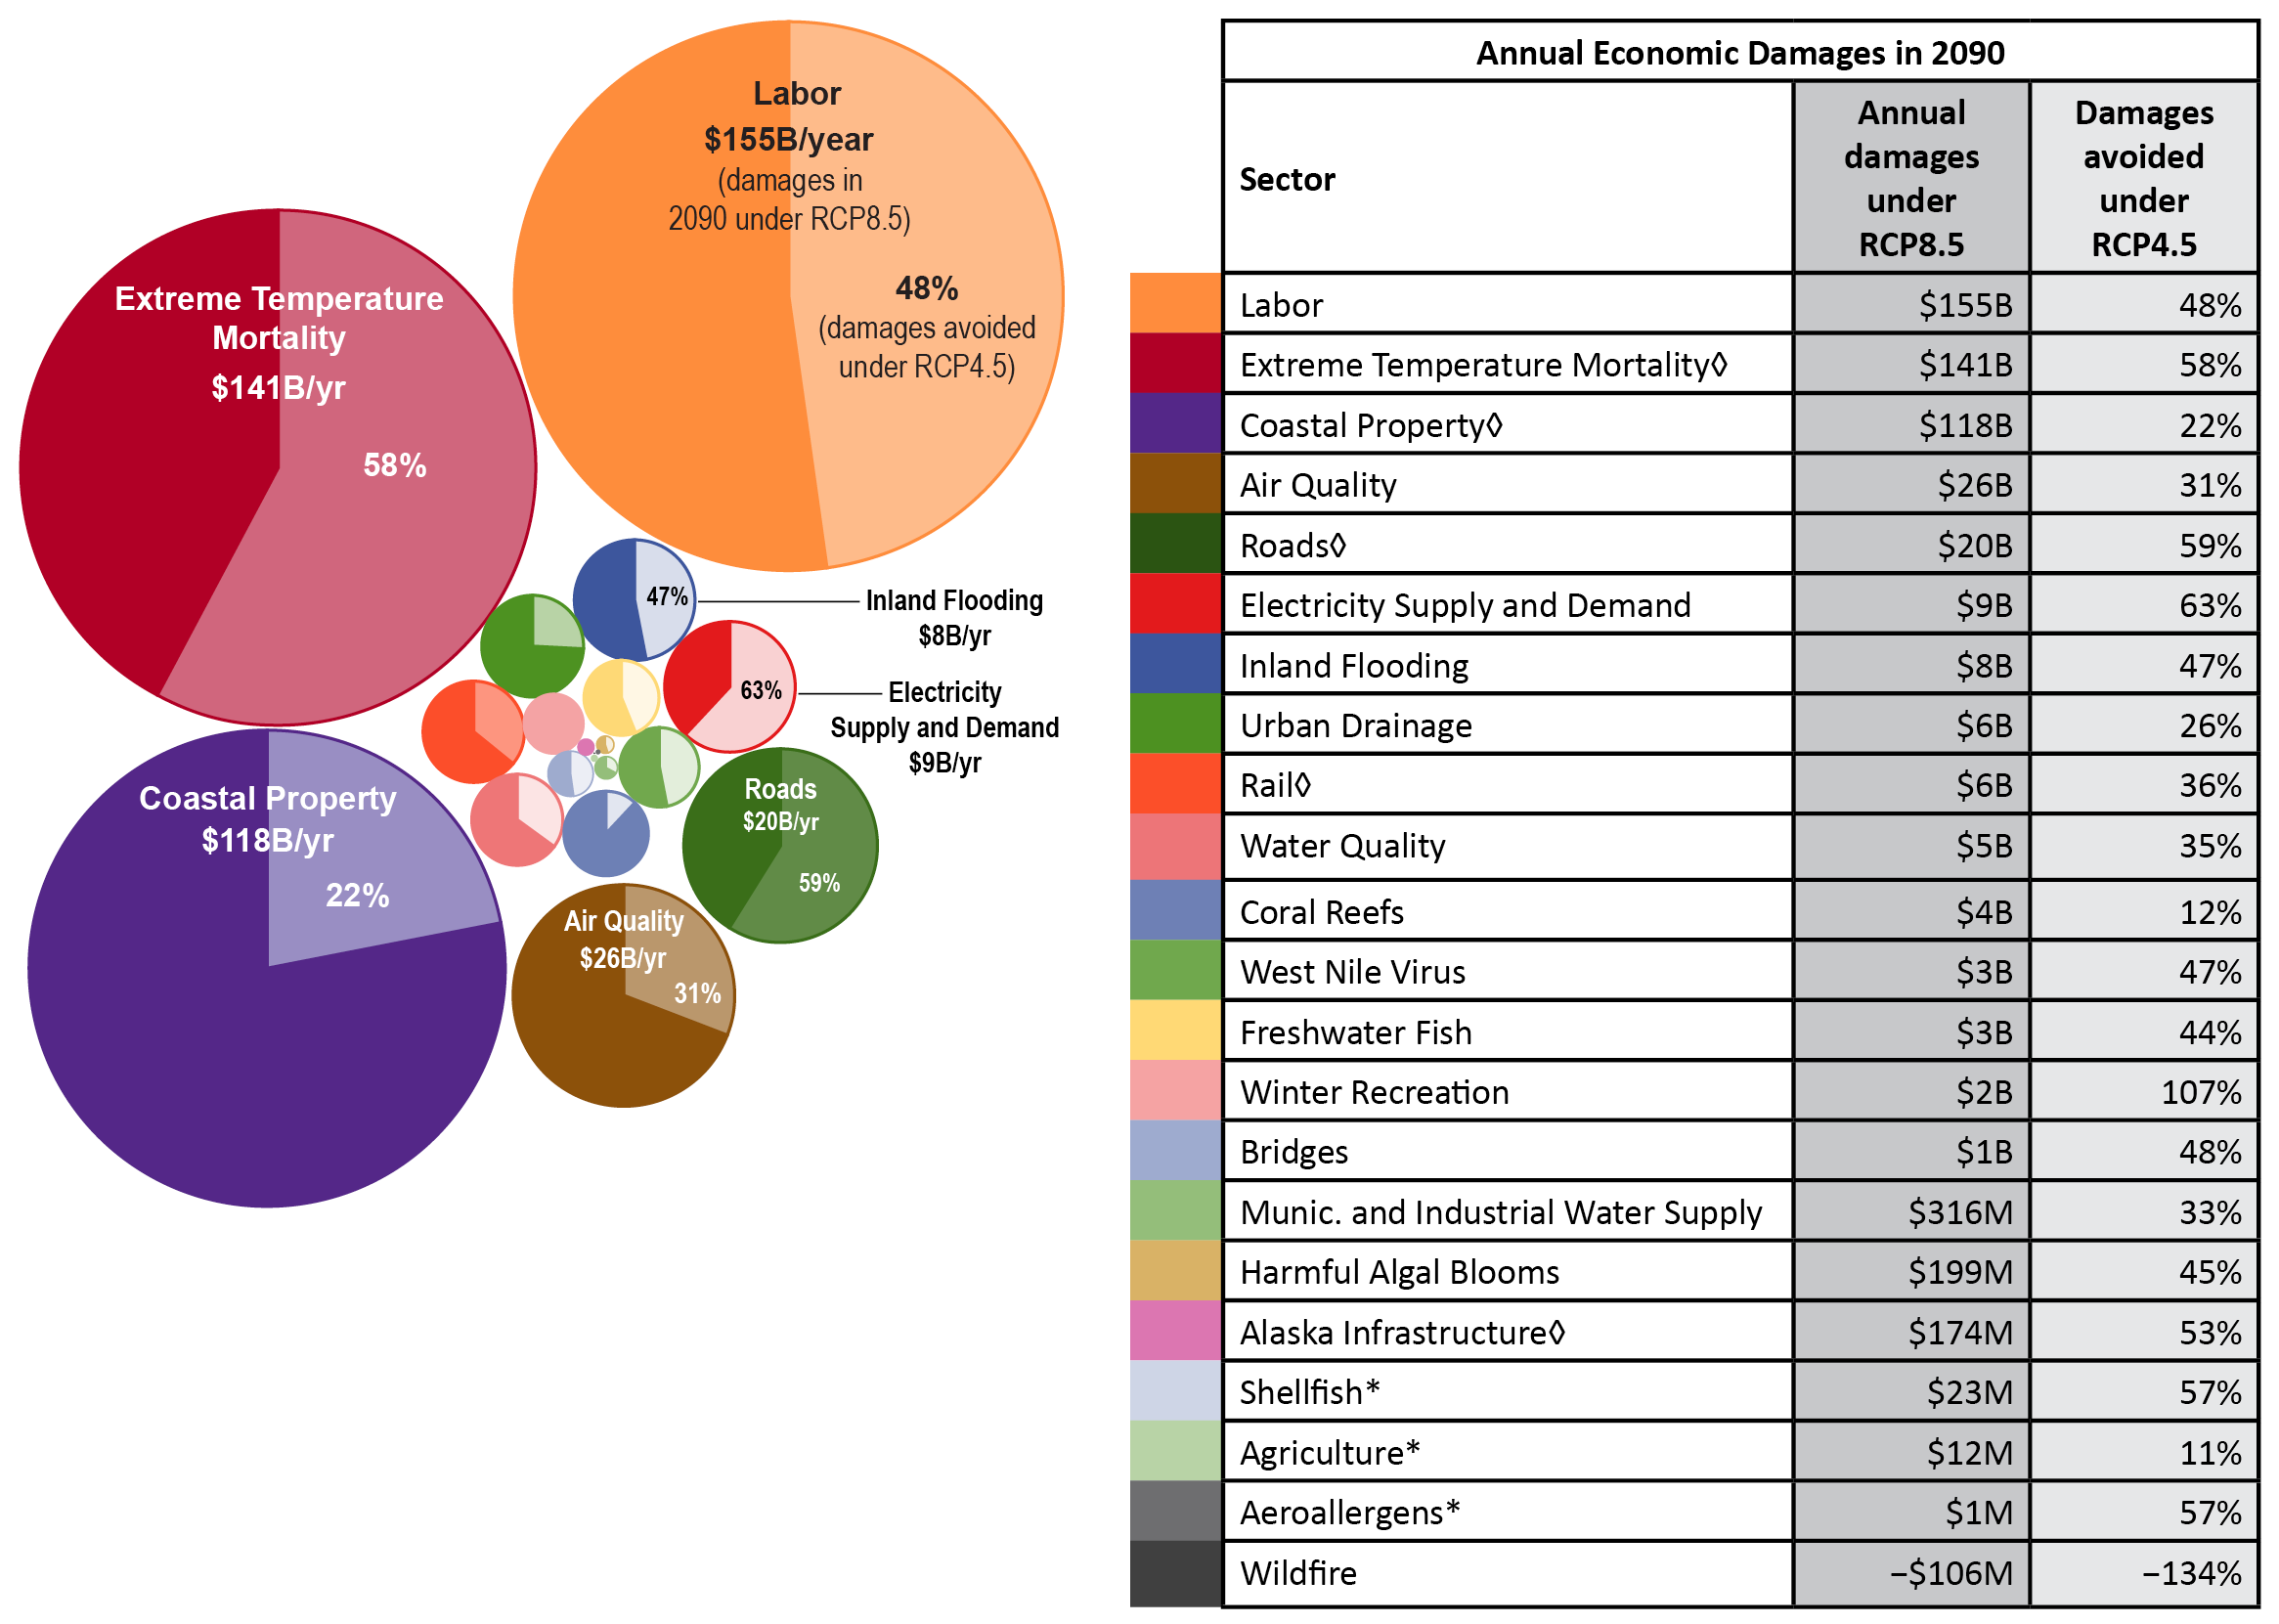Select the Winter Recreation table row label
Viewport: 2279px width, 1624px height.
[x=1374, y=1091]
